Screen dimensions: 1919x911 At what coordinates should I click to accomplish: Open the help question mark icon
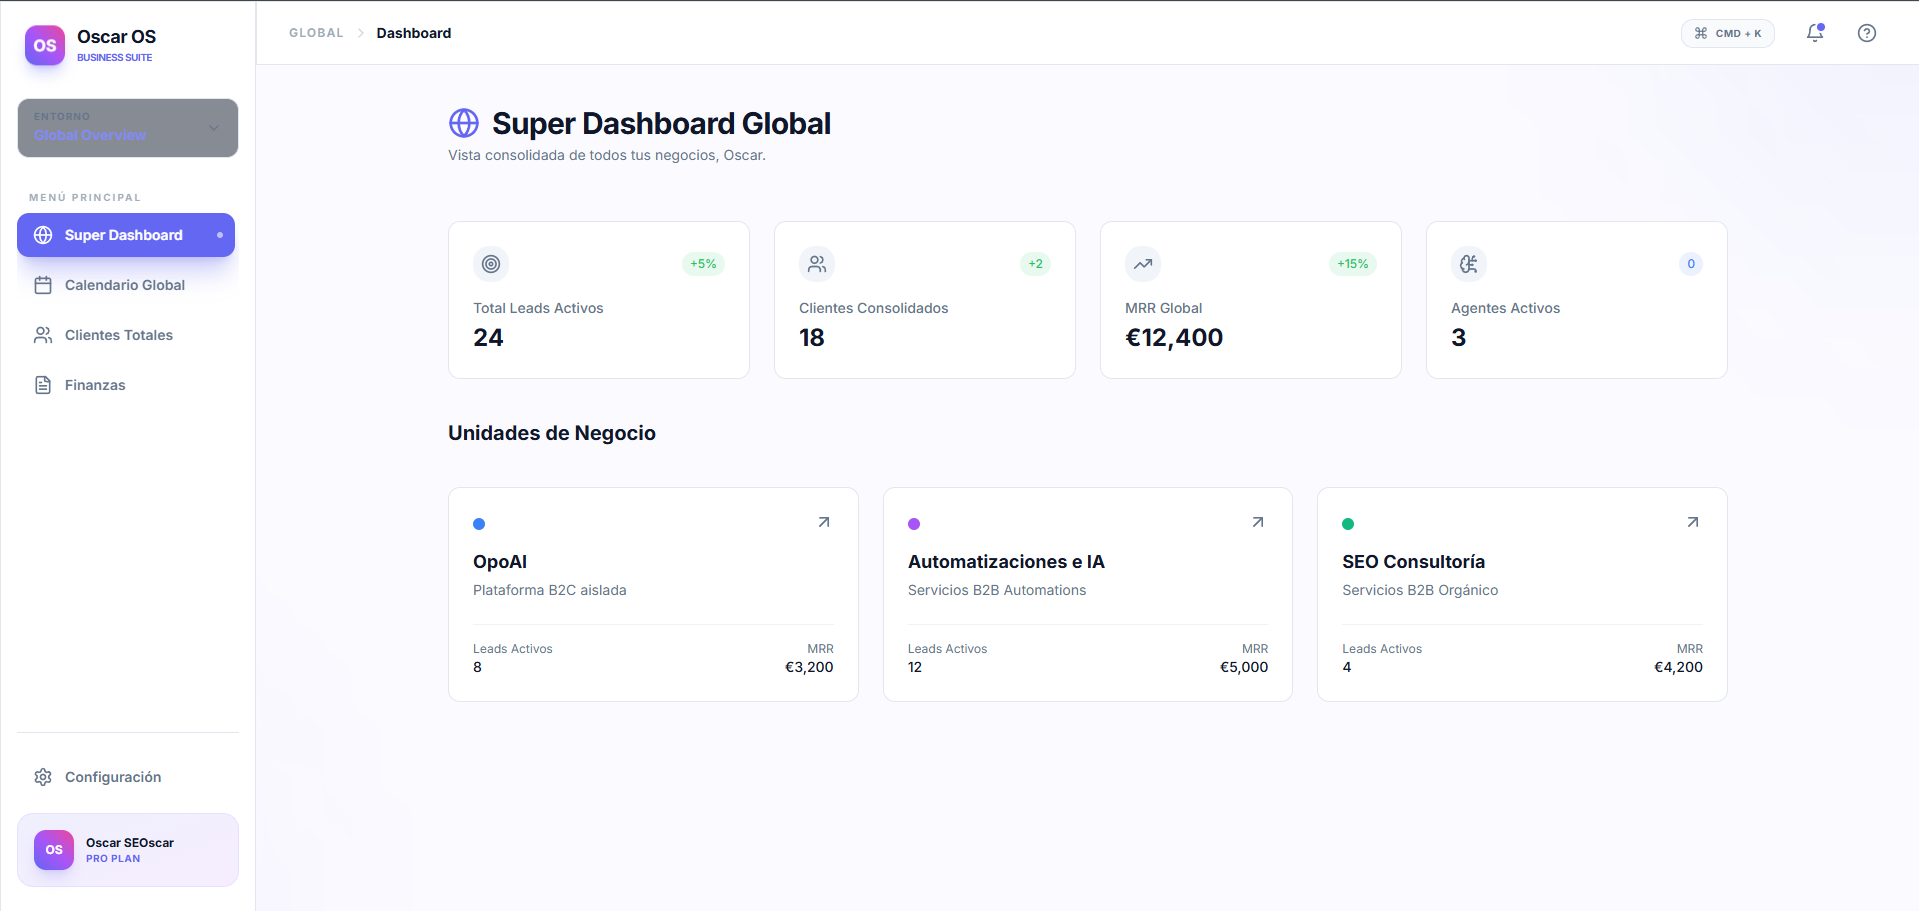coord(1866,33)
